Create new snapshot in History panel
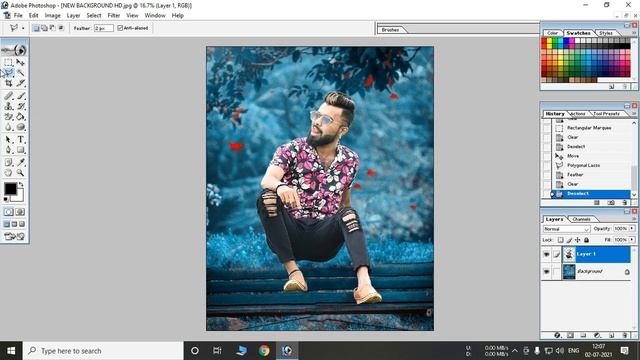This screenshot has width=640, height=360. point(611,202)
